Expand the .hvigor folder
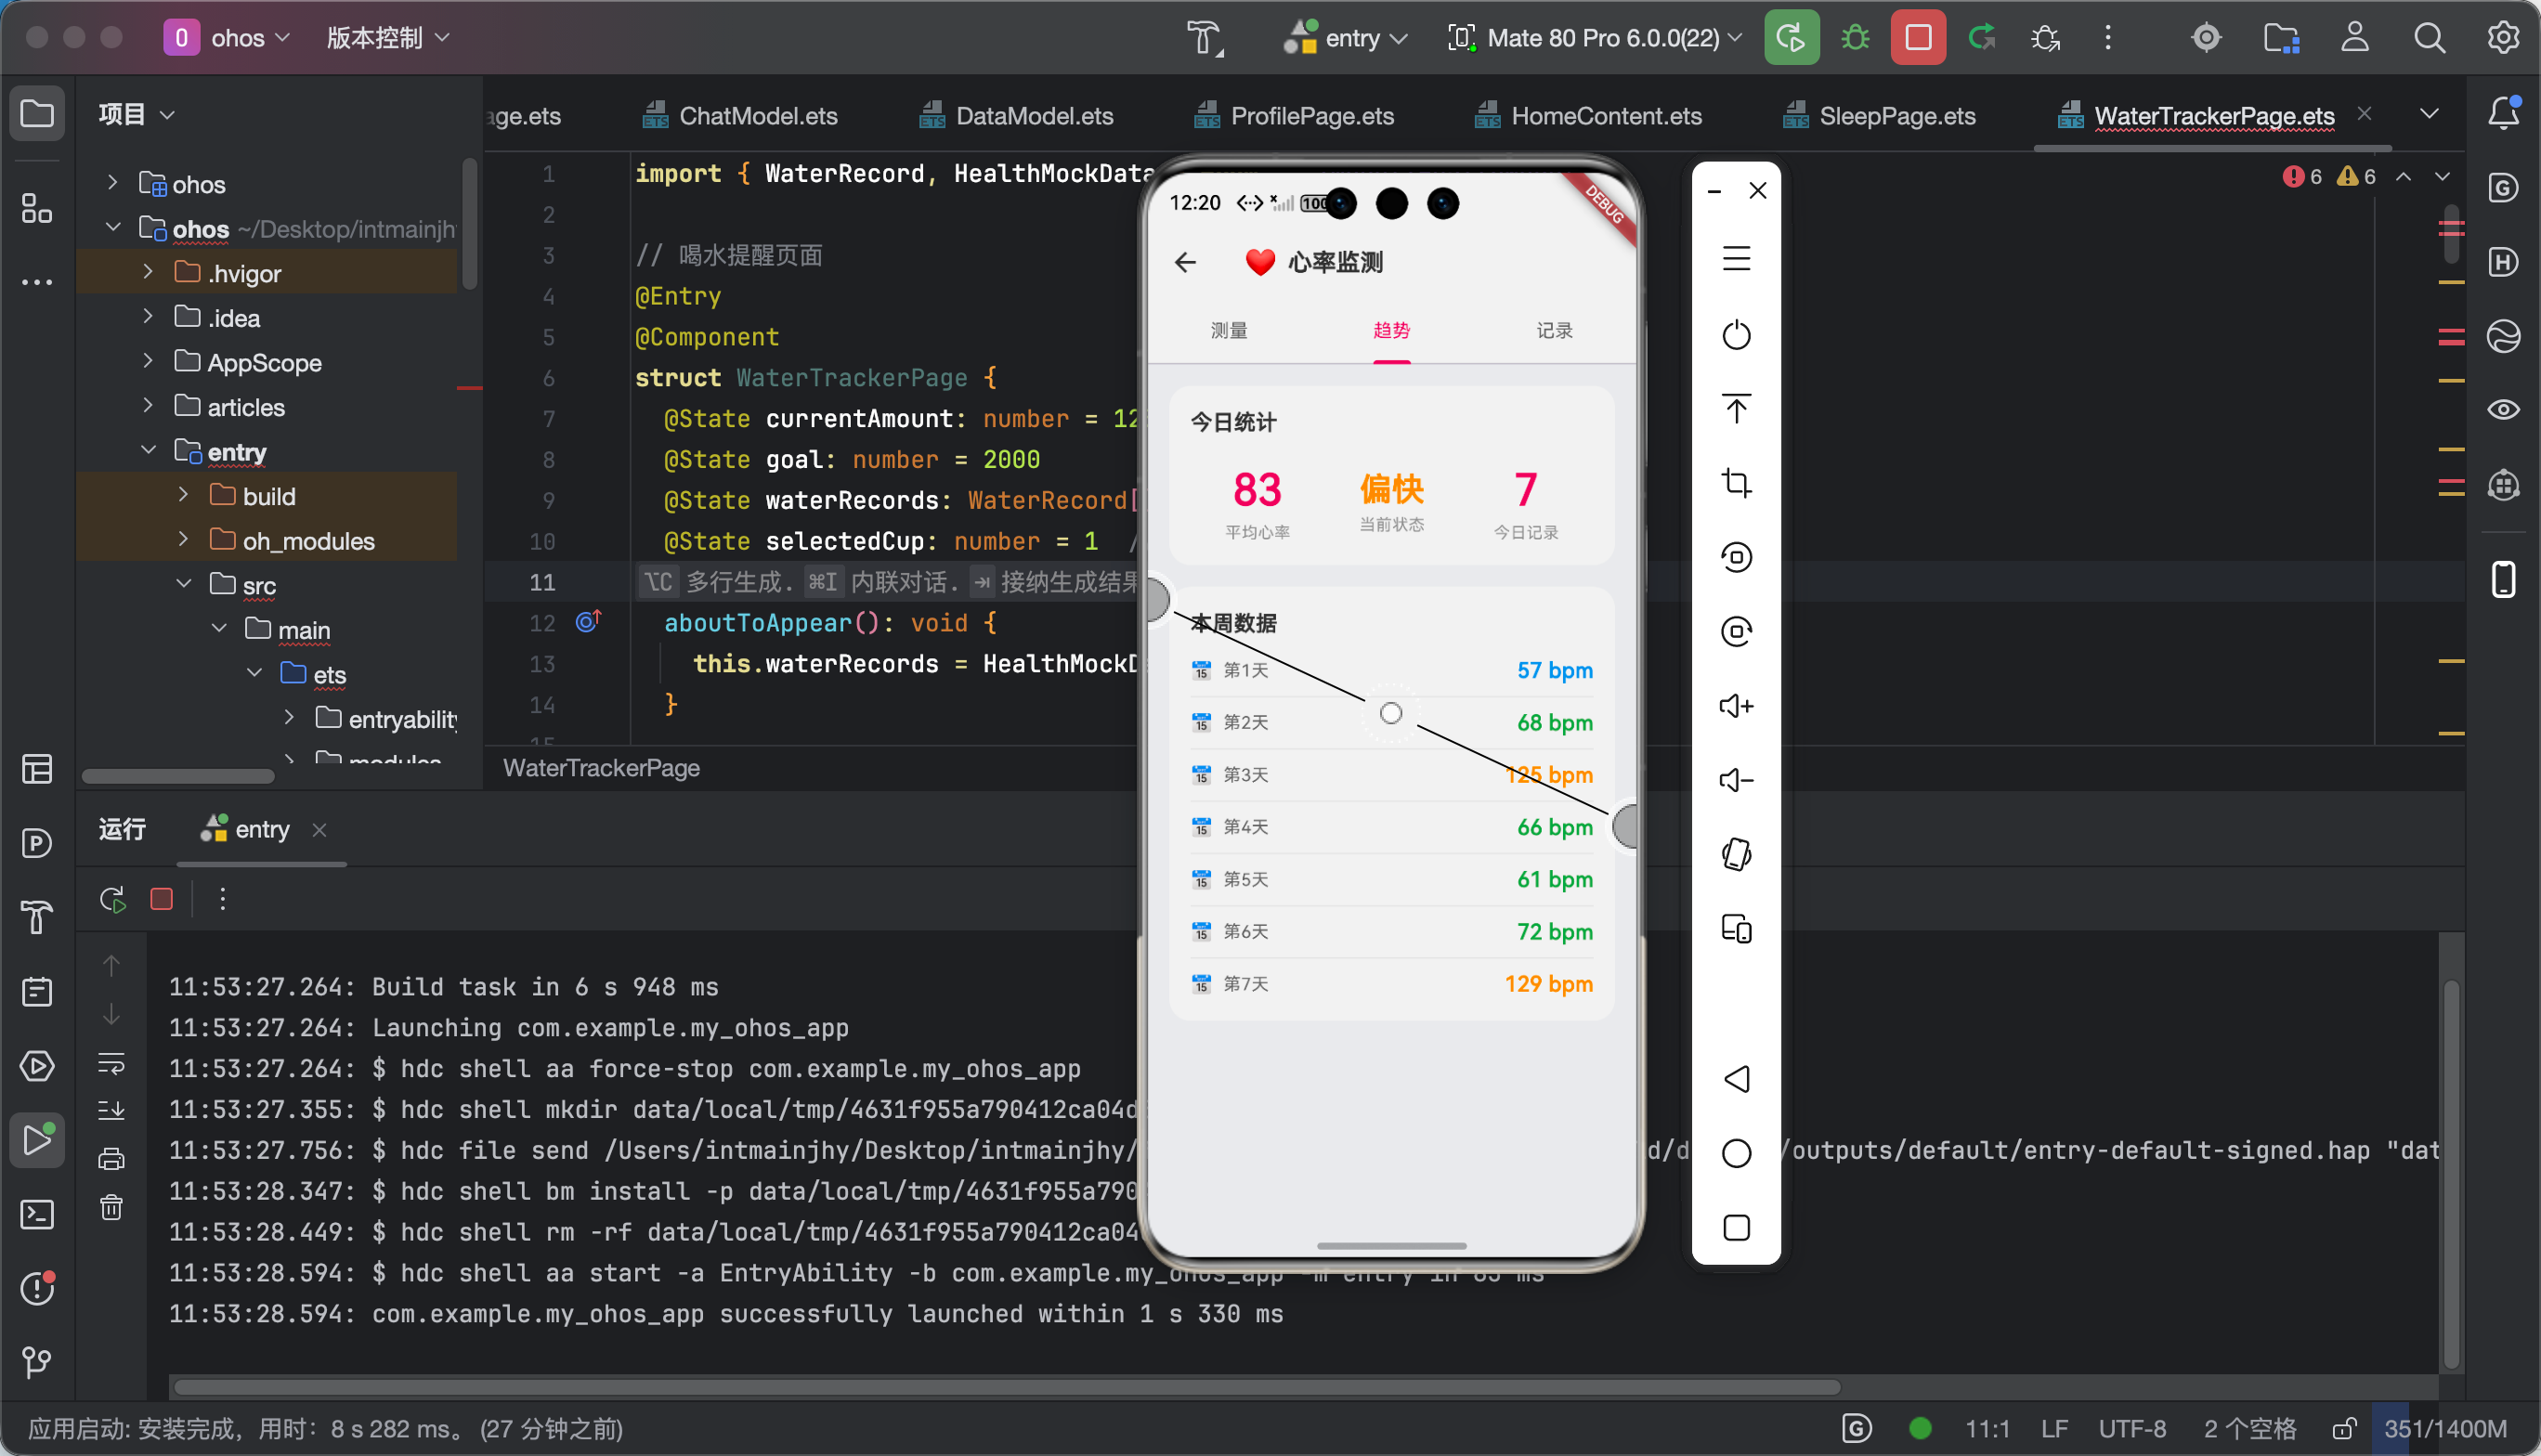 click(x=148, y=272)
